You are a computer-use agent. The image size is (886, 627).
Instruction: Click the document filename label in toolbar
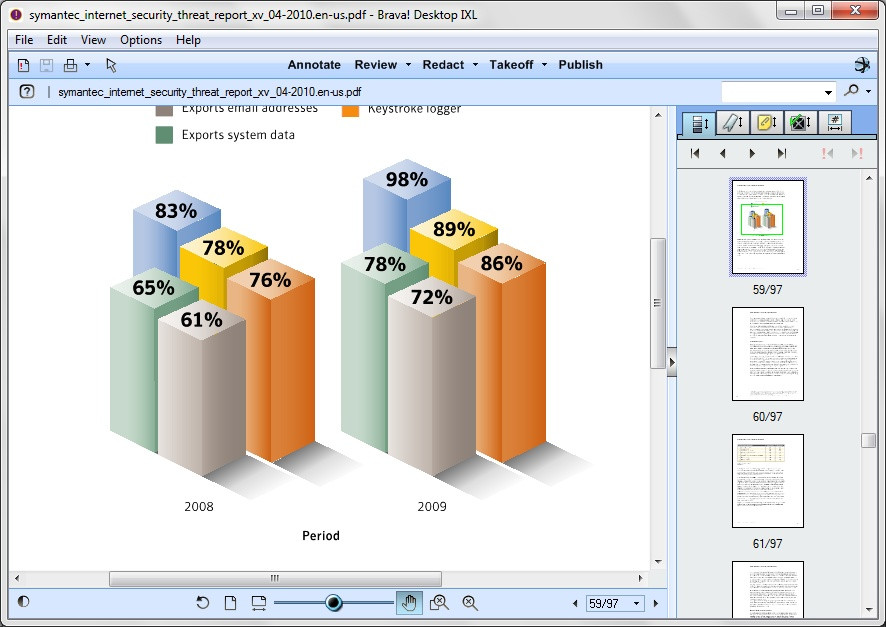click(210, 92)
